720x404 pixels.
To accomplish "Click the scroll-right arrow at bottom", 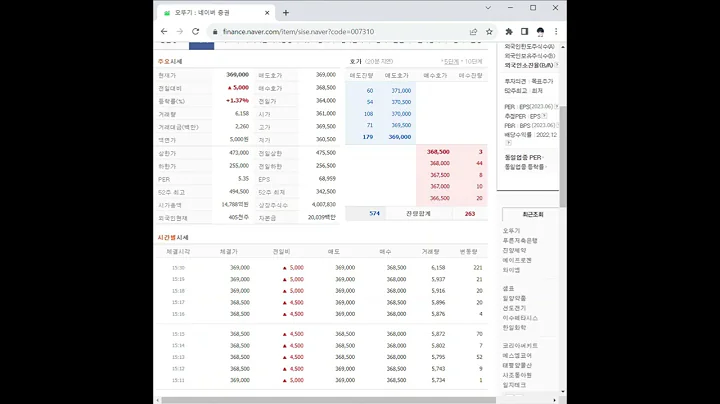I will pos(555,400).
